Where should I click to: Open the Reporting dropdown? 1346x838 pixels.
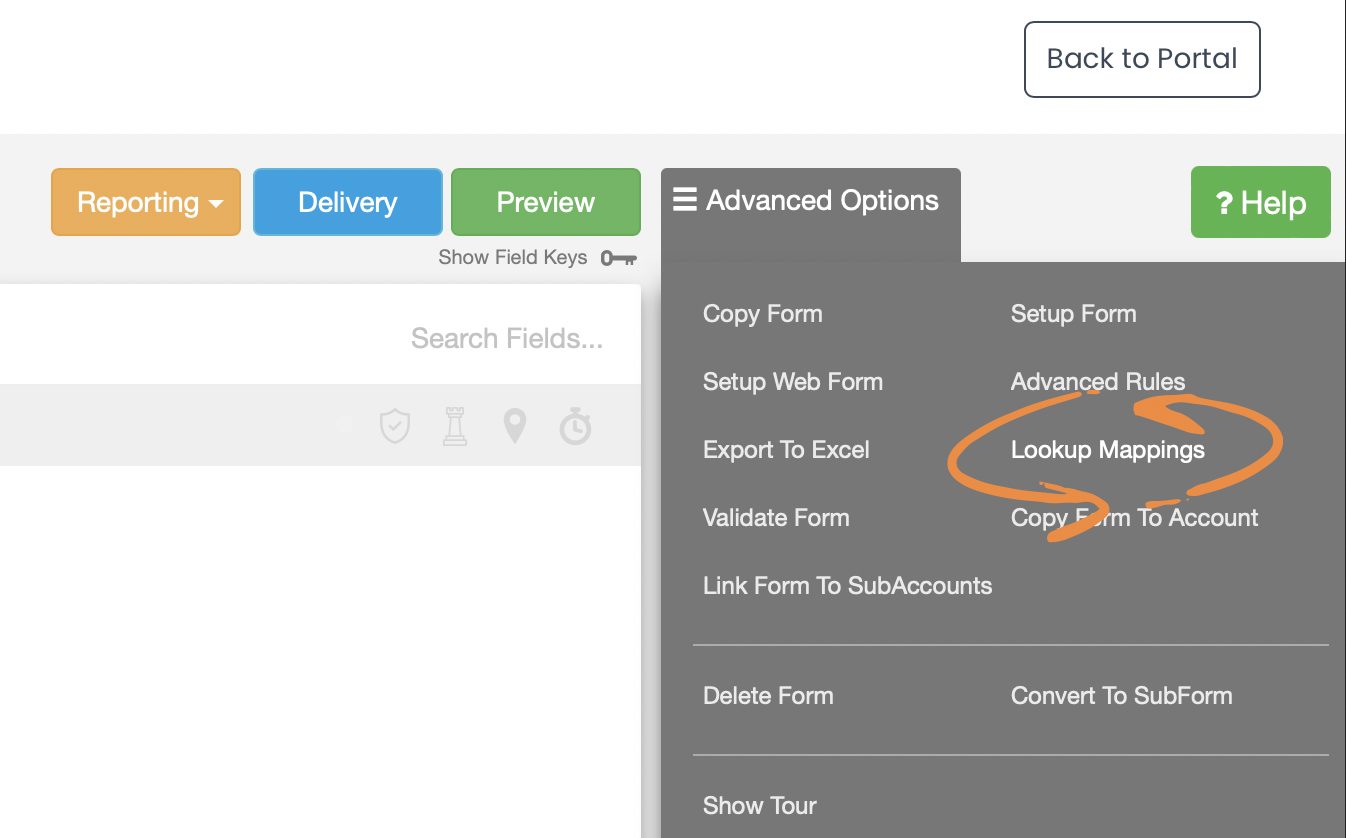pos(146,202)
